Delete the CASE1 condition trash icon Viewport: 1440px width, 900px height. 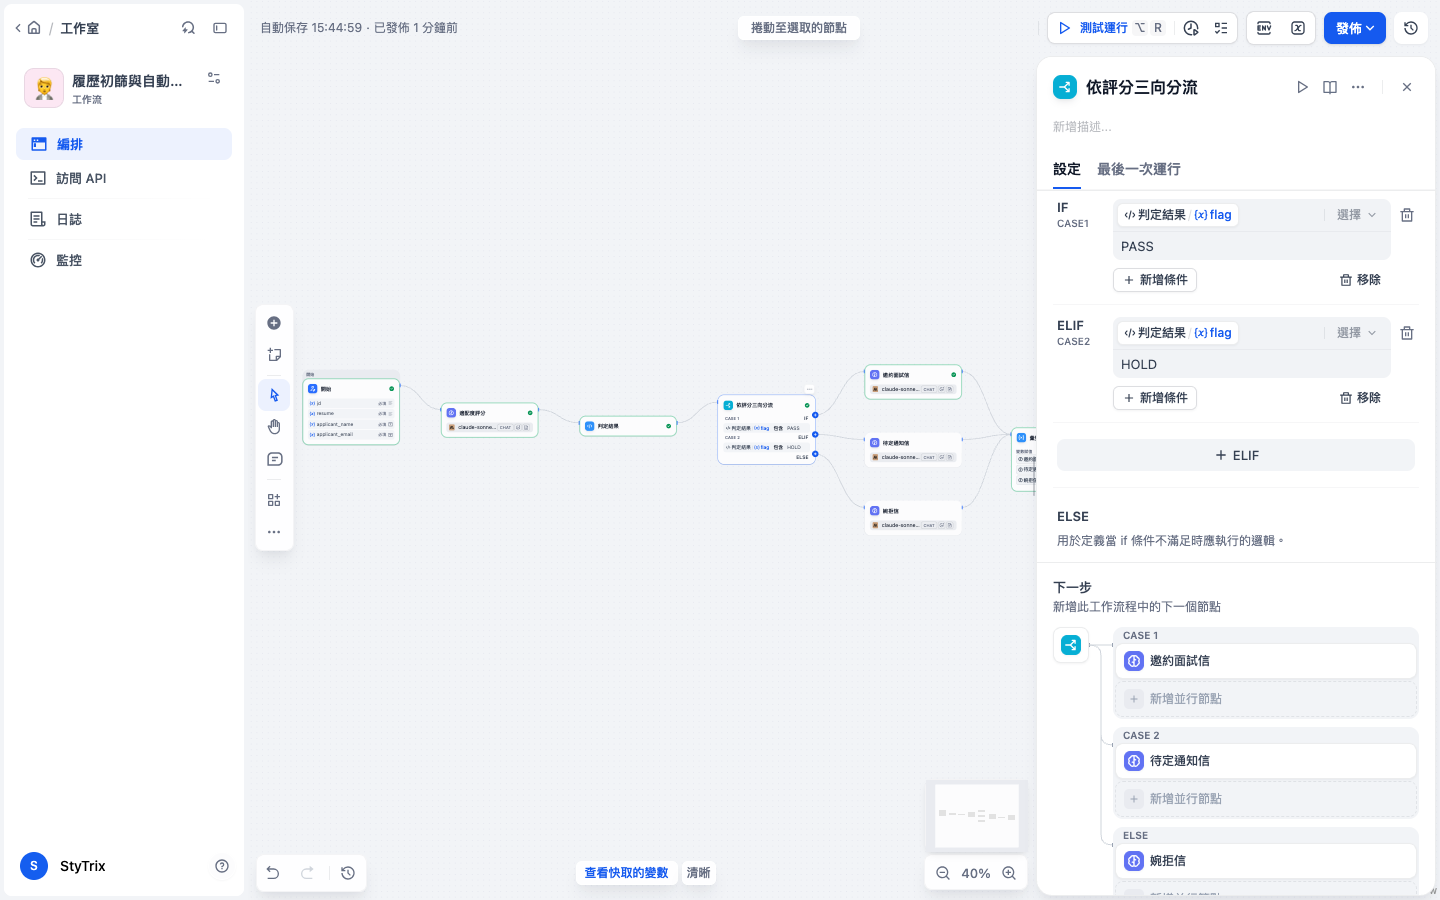point(1407,215)
